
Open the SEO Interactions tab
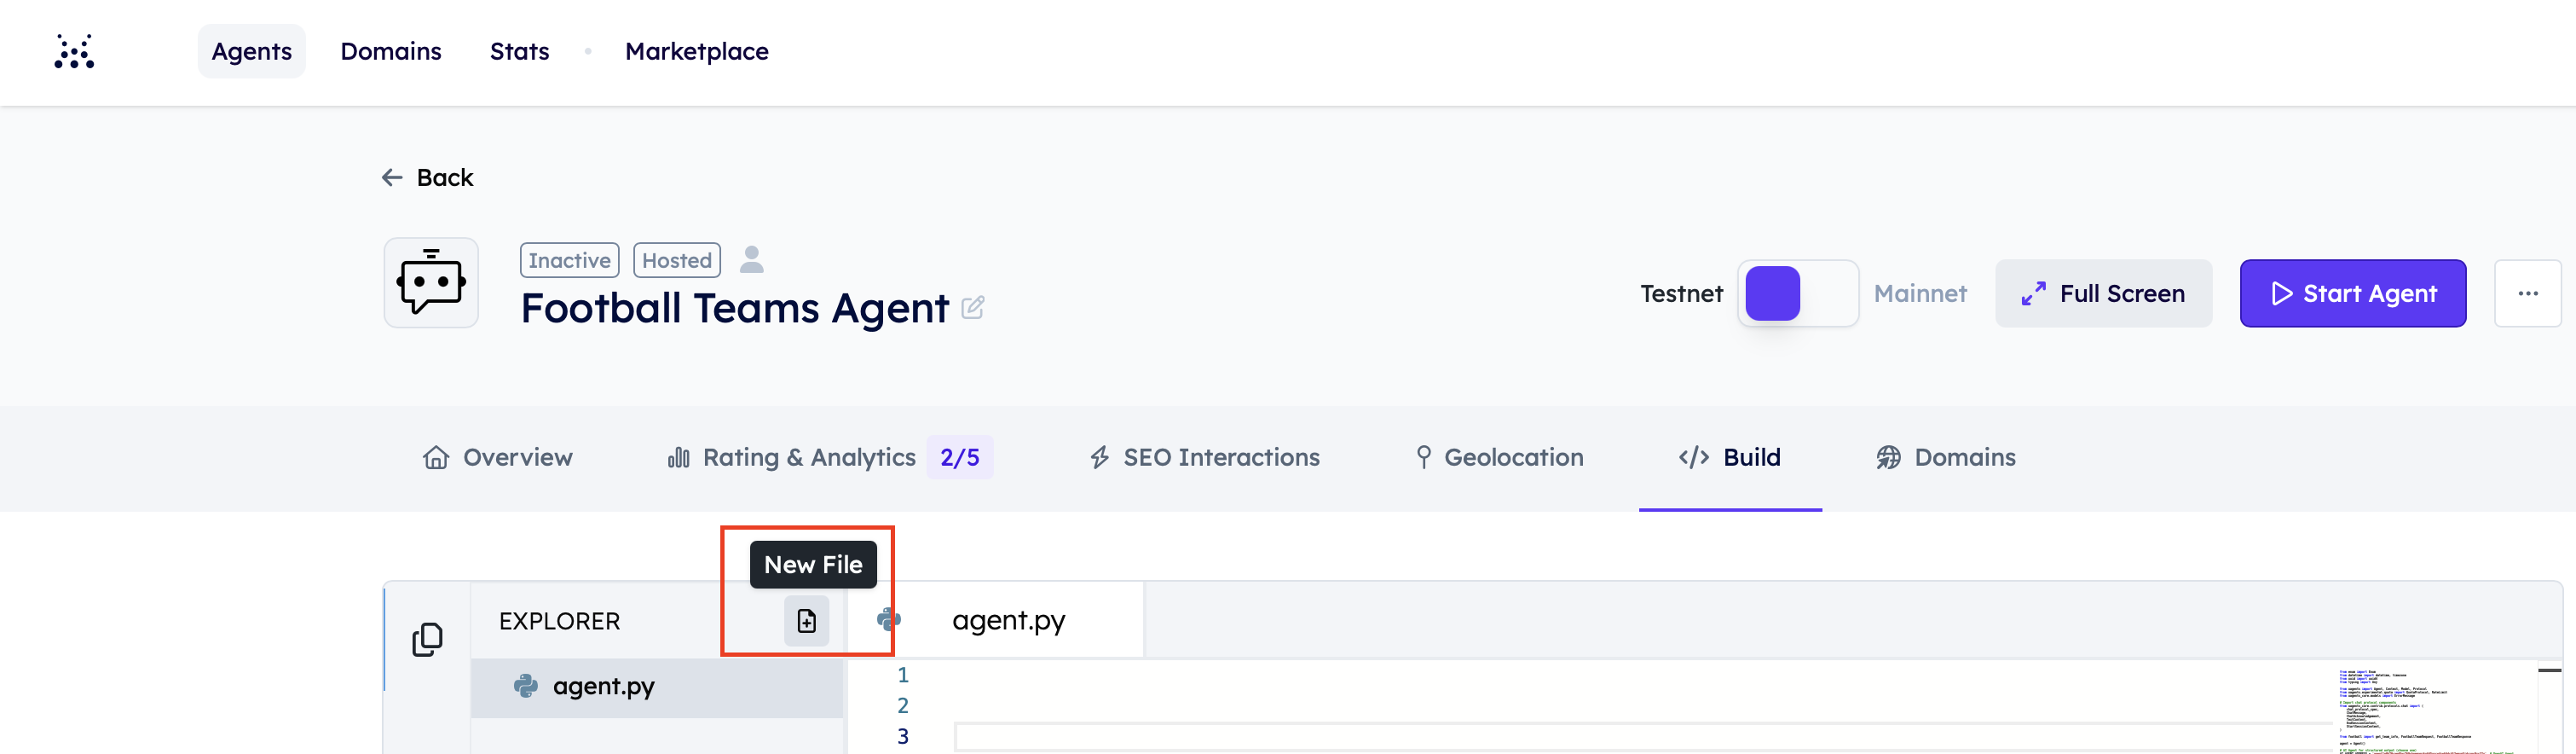[x=1204, y=457]
